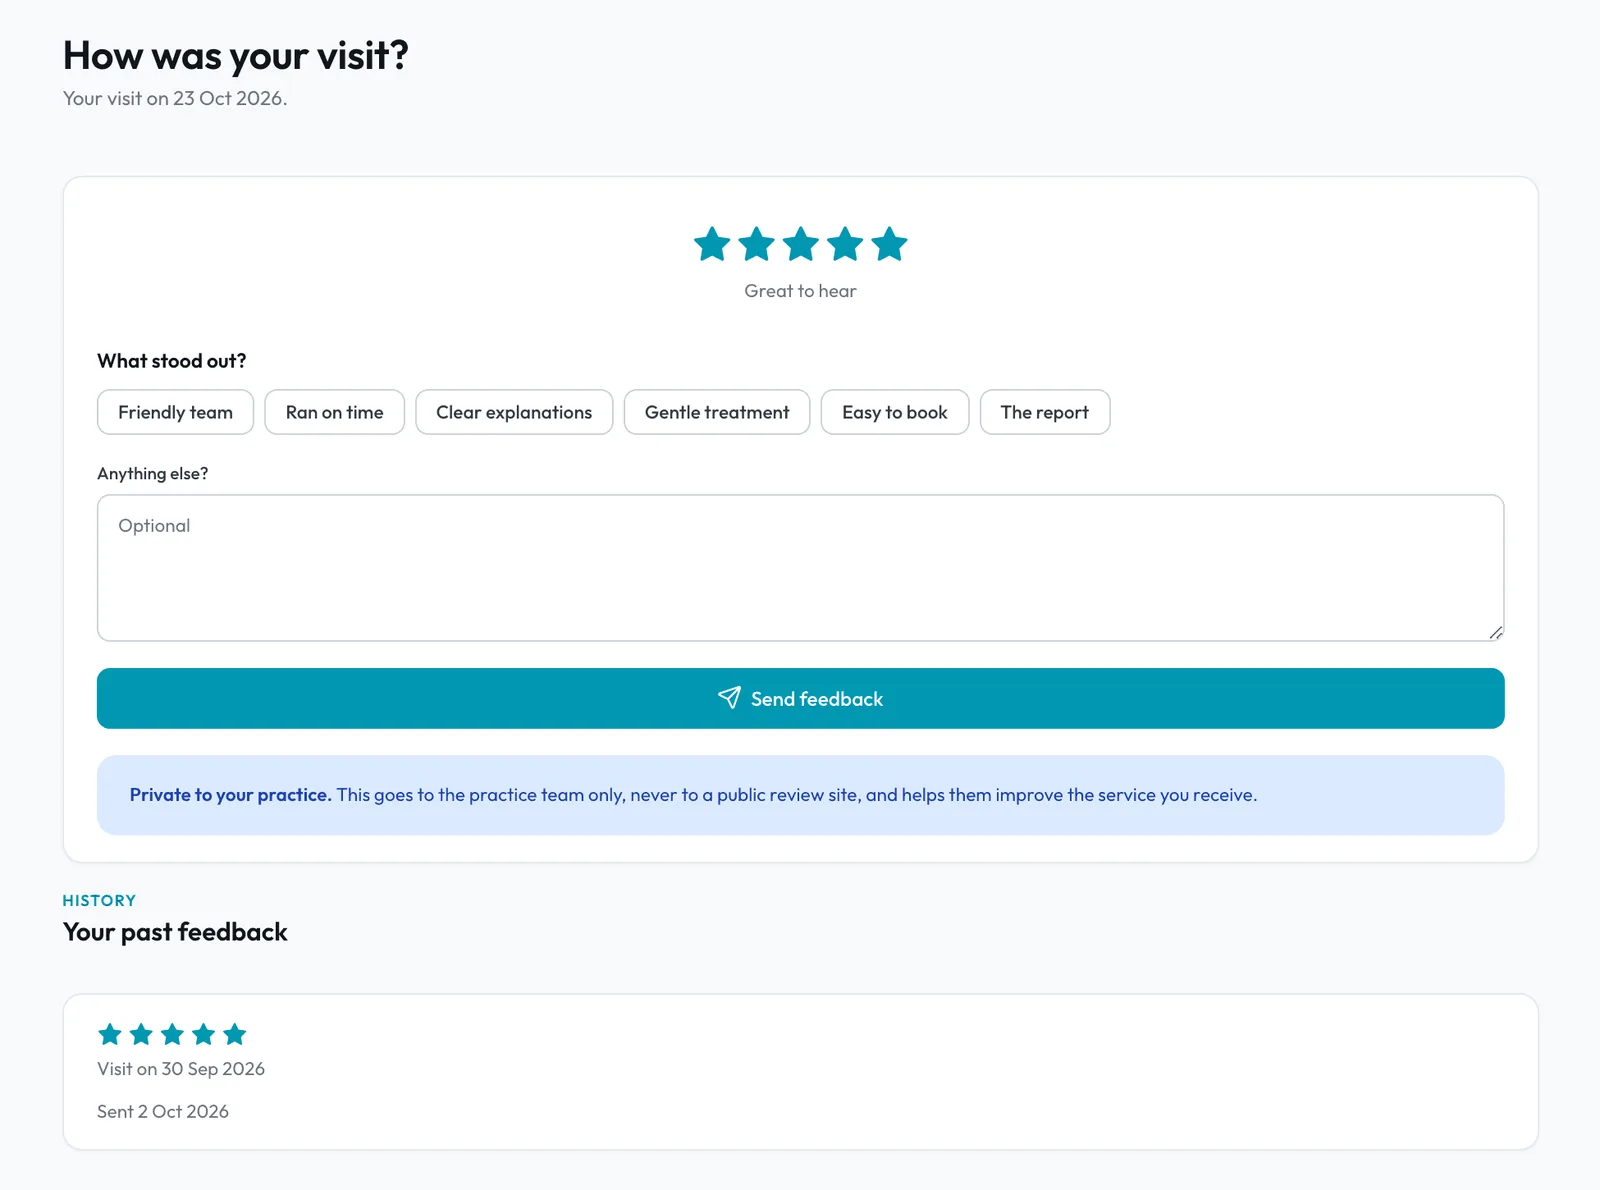
Task: Submit with the Send feedback button
Action: tap(800, 698)
